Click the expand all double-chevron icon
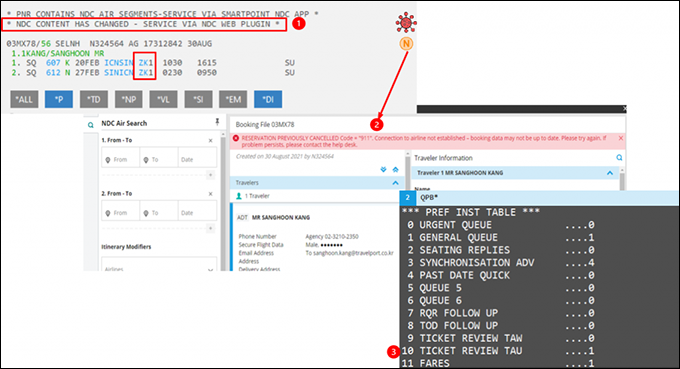Screen dimensions: 680x369 click(x=383, y=170)
